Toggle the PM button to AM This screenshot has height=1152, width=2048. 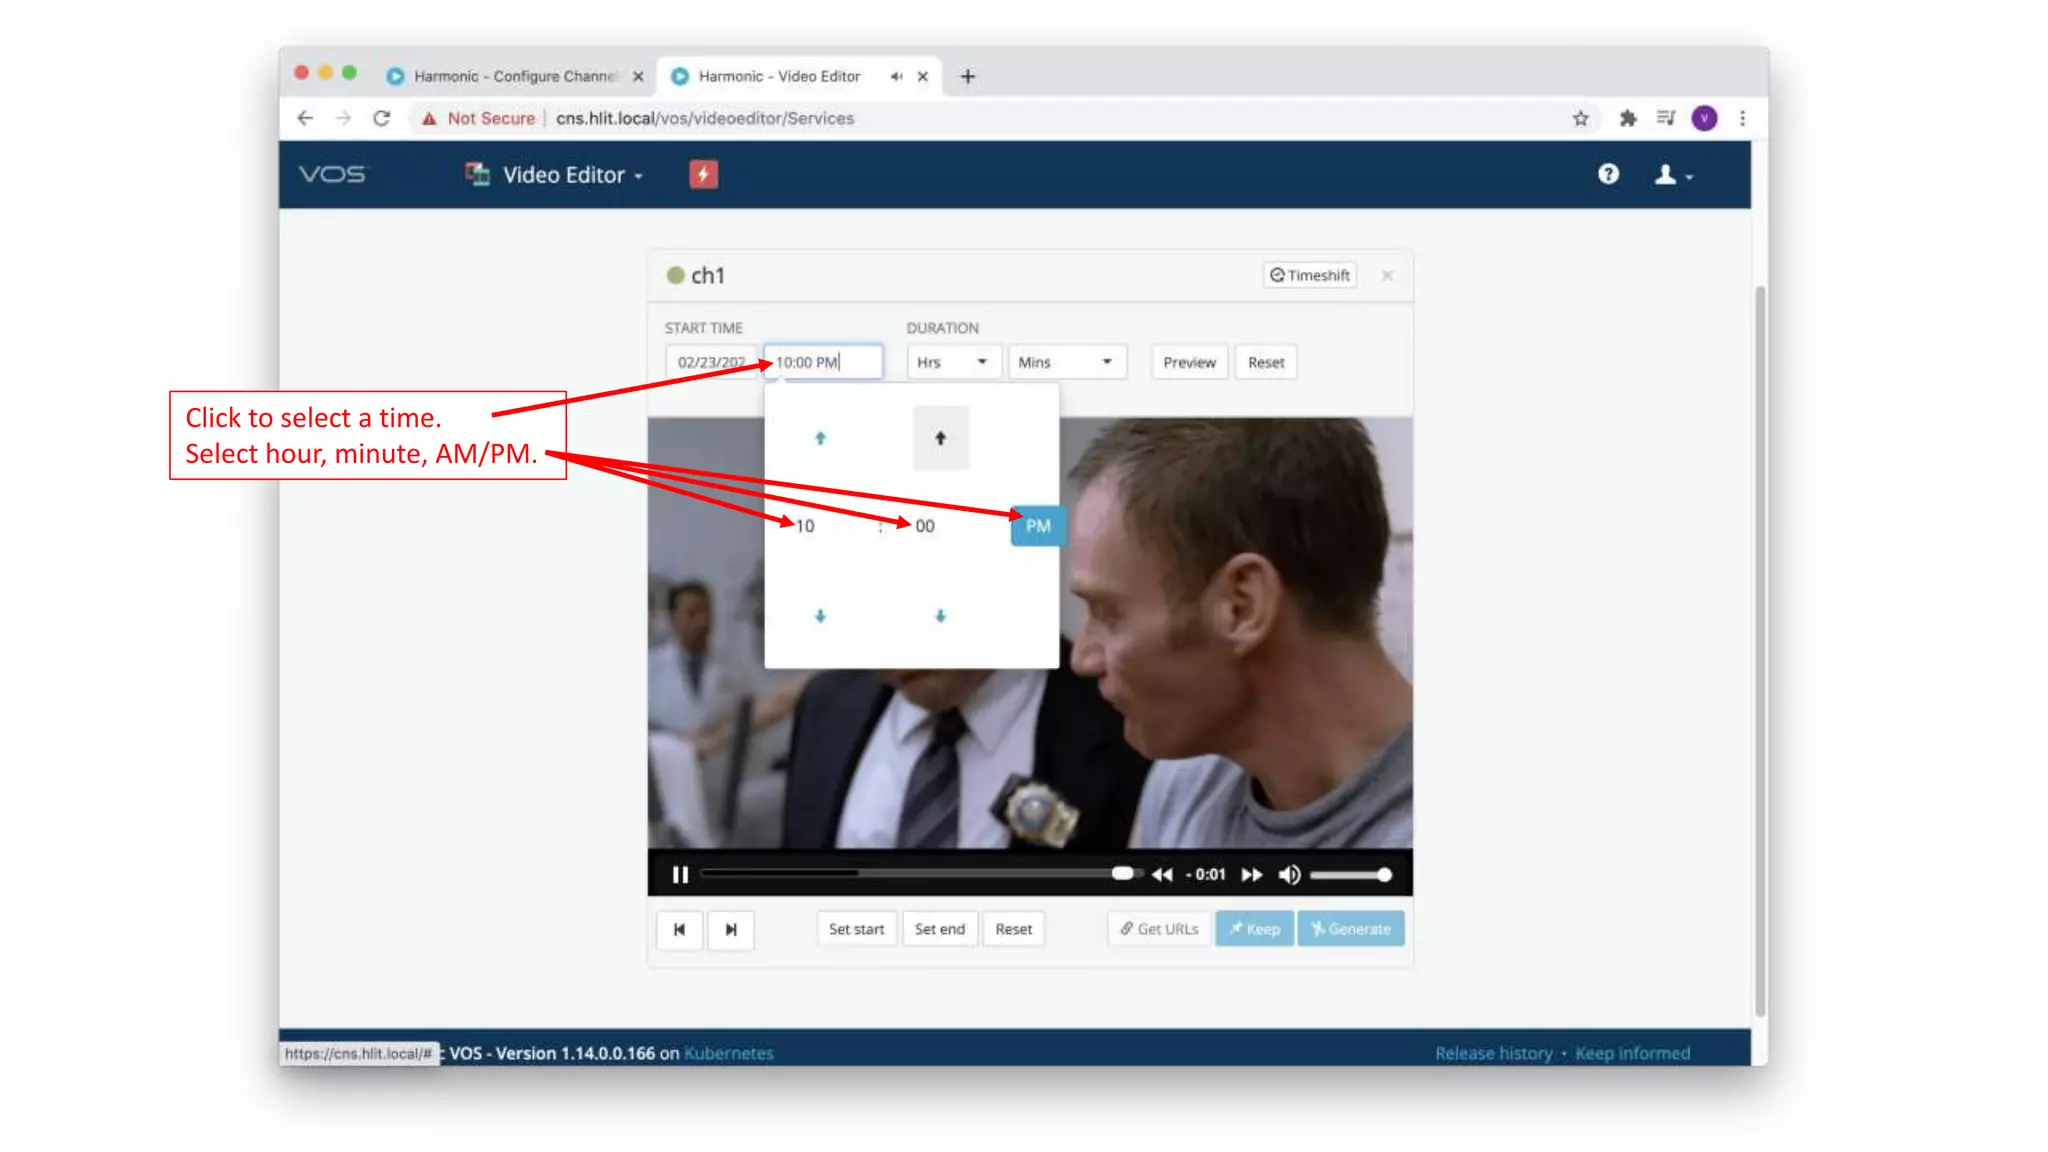1037,526
